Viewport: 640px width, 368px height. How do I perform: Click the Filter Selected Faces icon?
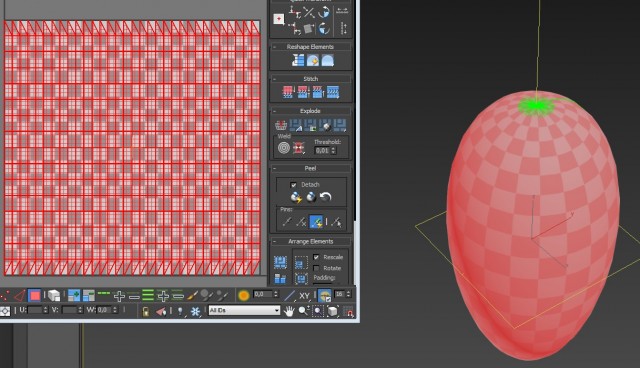[x=161, y=312]
